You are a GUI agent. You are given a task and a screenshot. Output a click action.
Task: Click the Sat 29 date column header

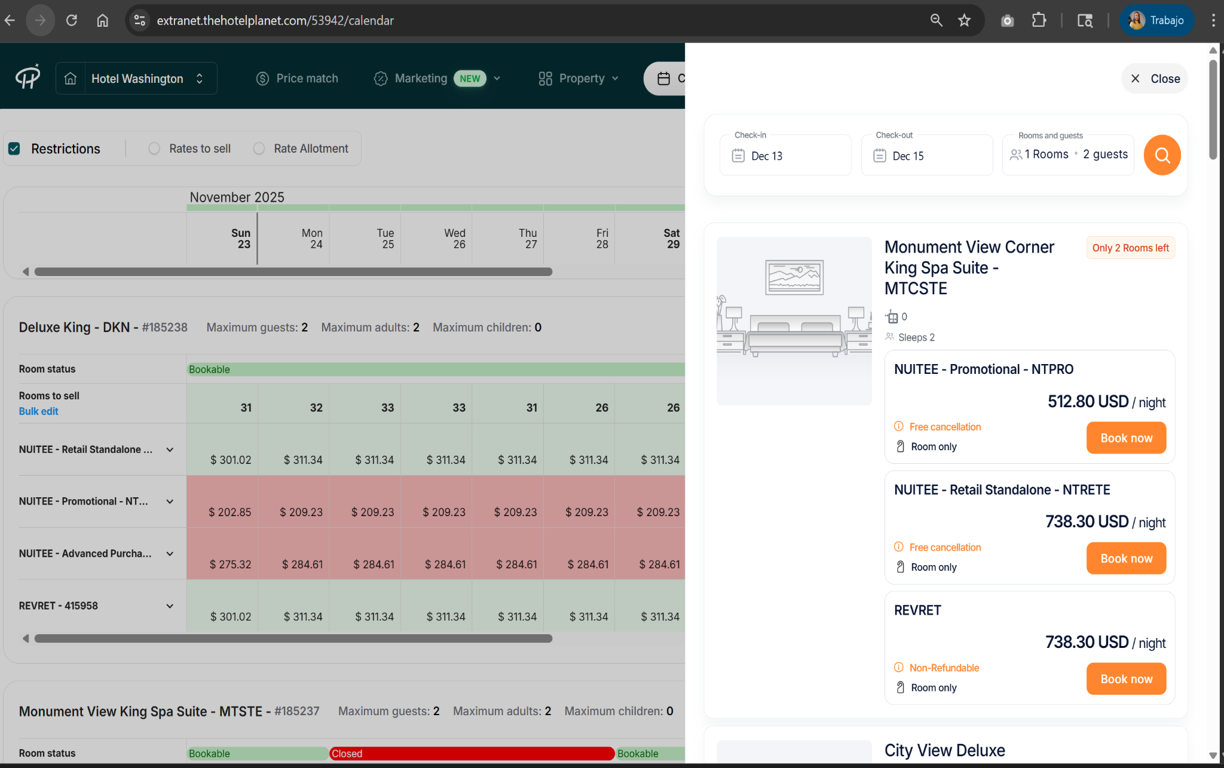coord(651,238)
